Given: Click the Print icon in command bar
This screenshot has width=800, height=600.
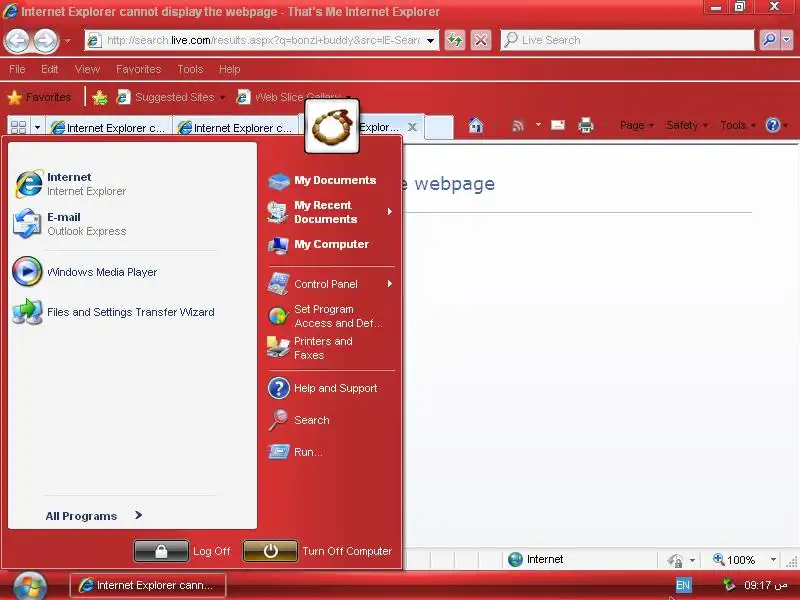Looking at the screenshot, I should click(x=586, y=125).
